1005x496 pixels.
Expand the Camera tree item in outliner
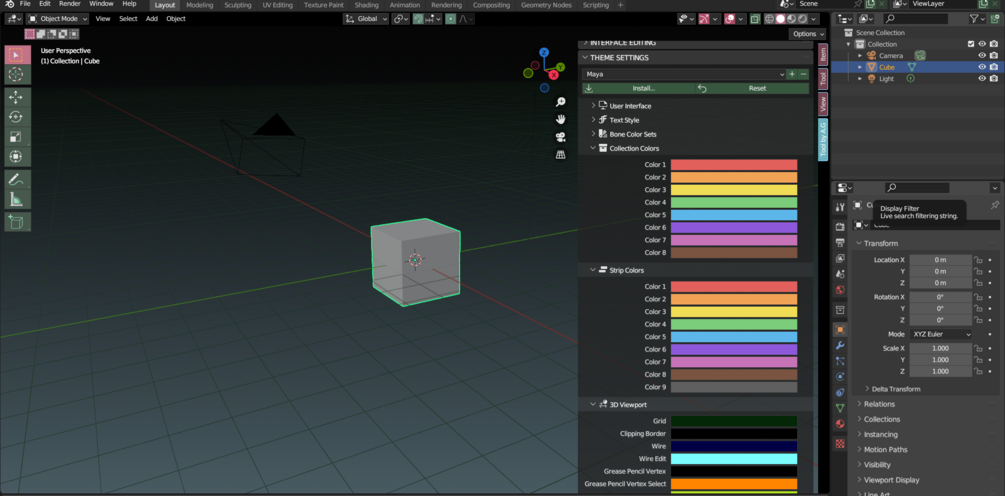coord(860,56)
